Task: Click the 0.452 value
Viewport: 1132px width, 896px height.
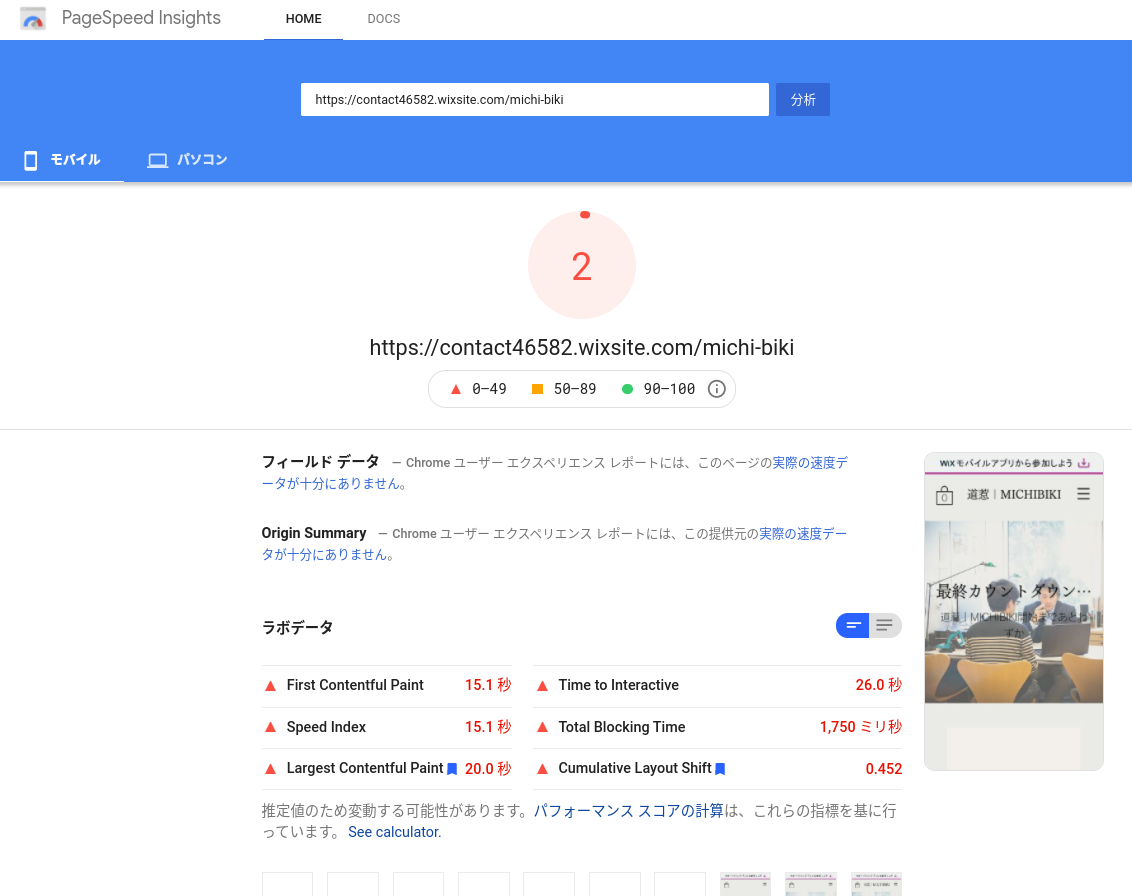Action: coord(884,769)
